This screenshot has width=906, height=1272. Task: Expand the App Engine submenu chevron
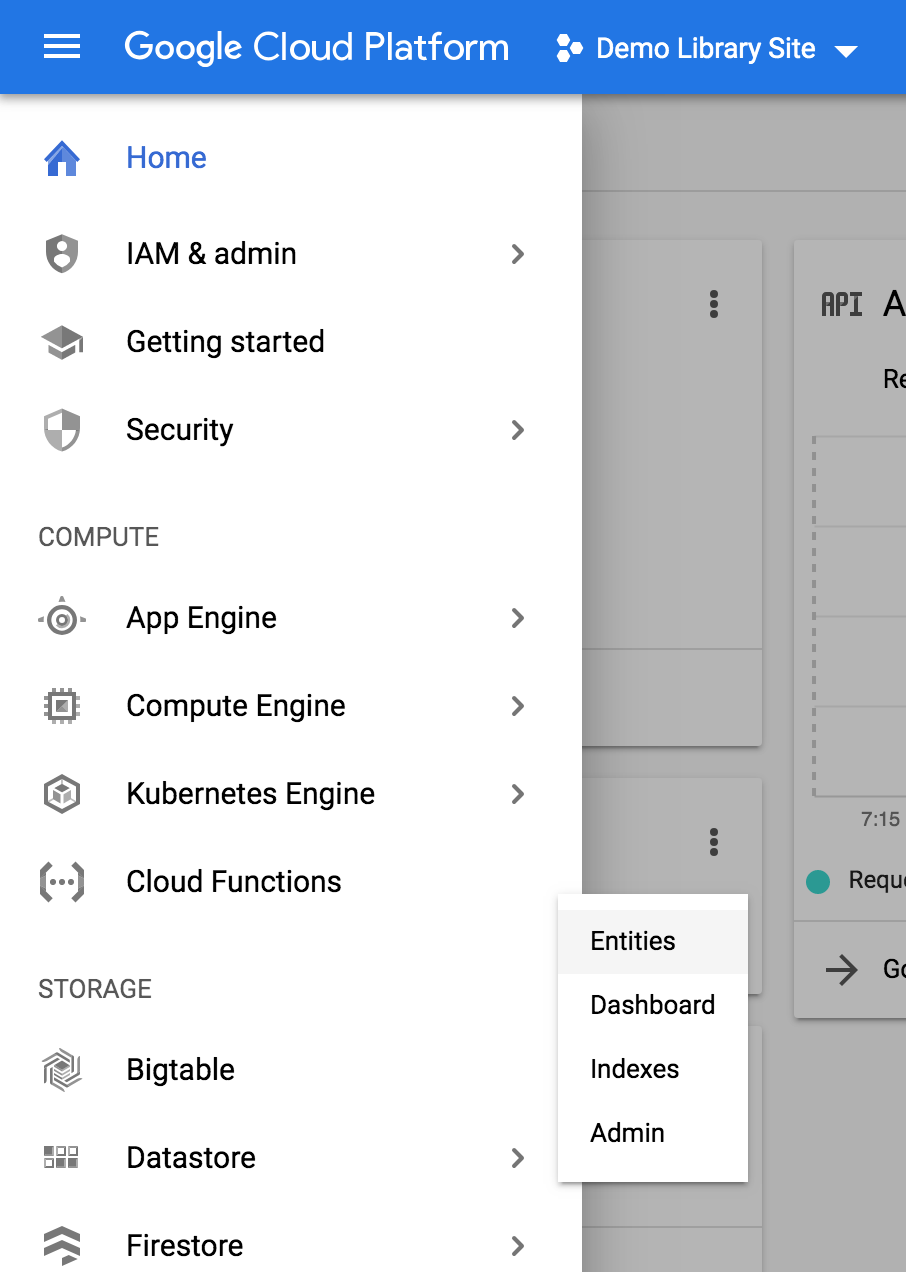point(518,618)
